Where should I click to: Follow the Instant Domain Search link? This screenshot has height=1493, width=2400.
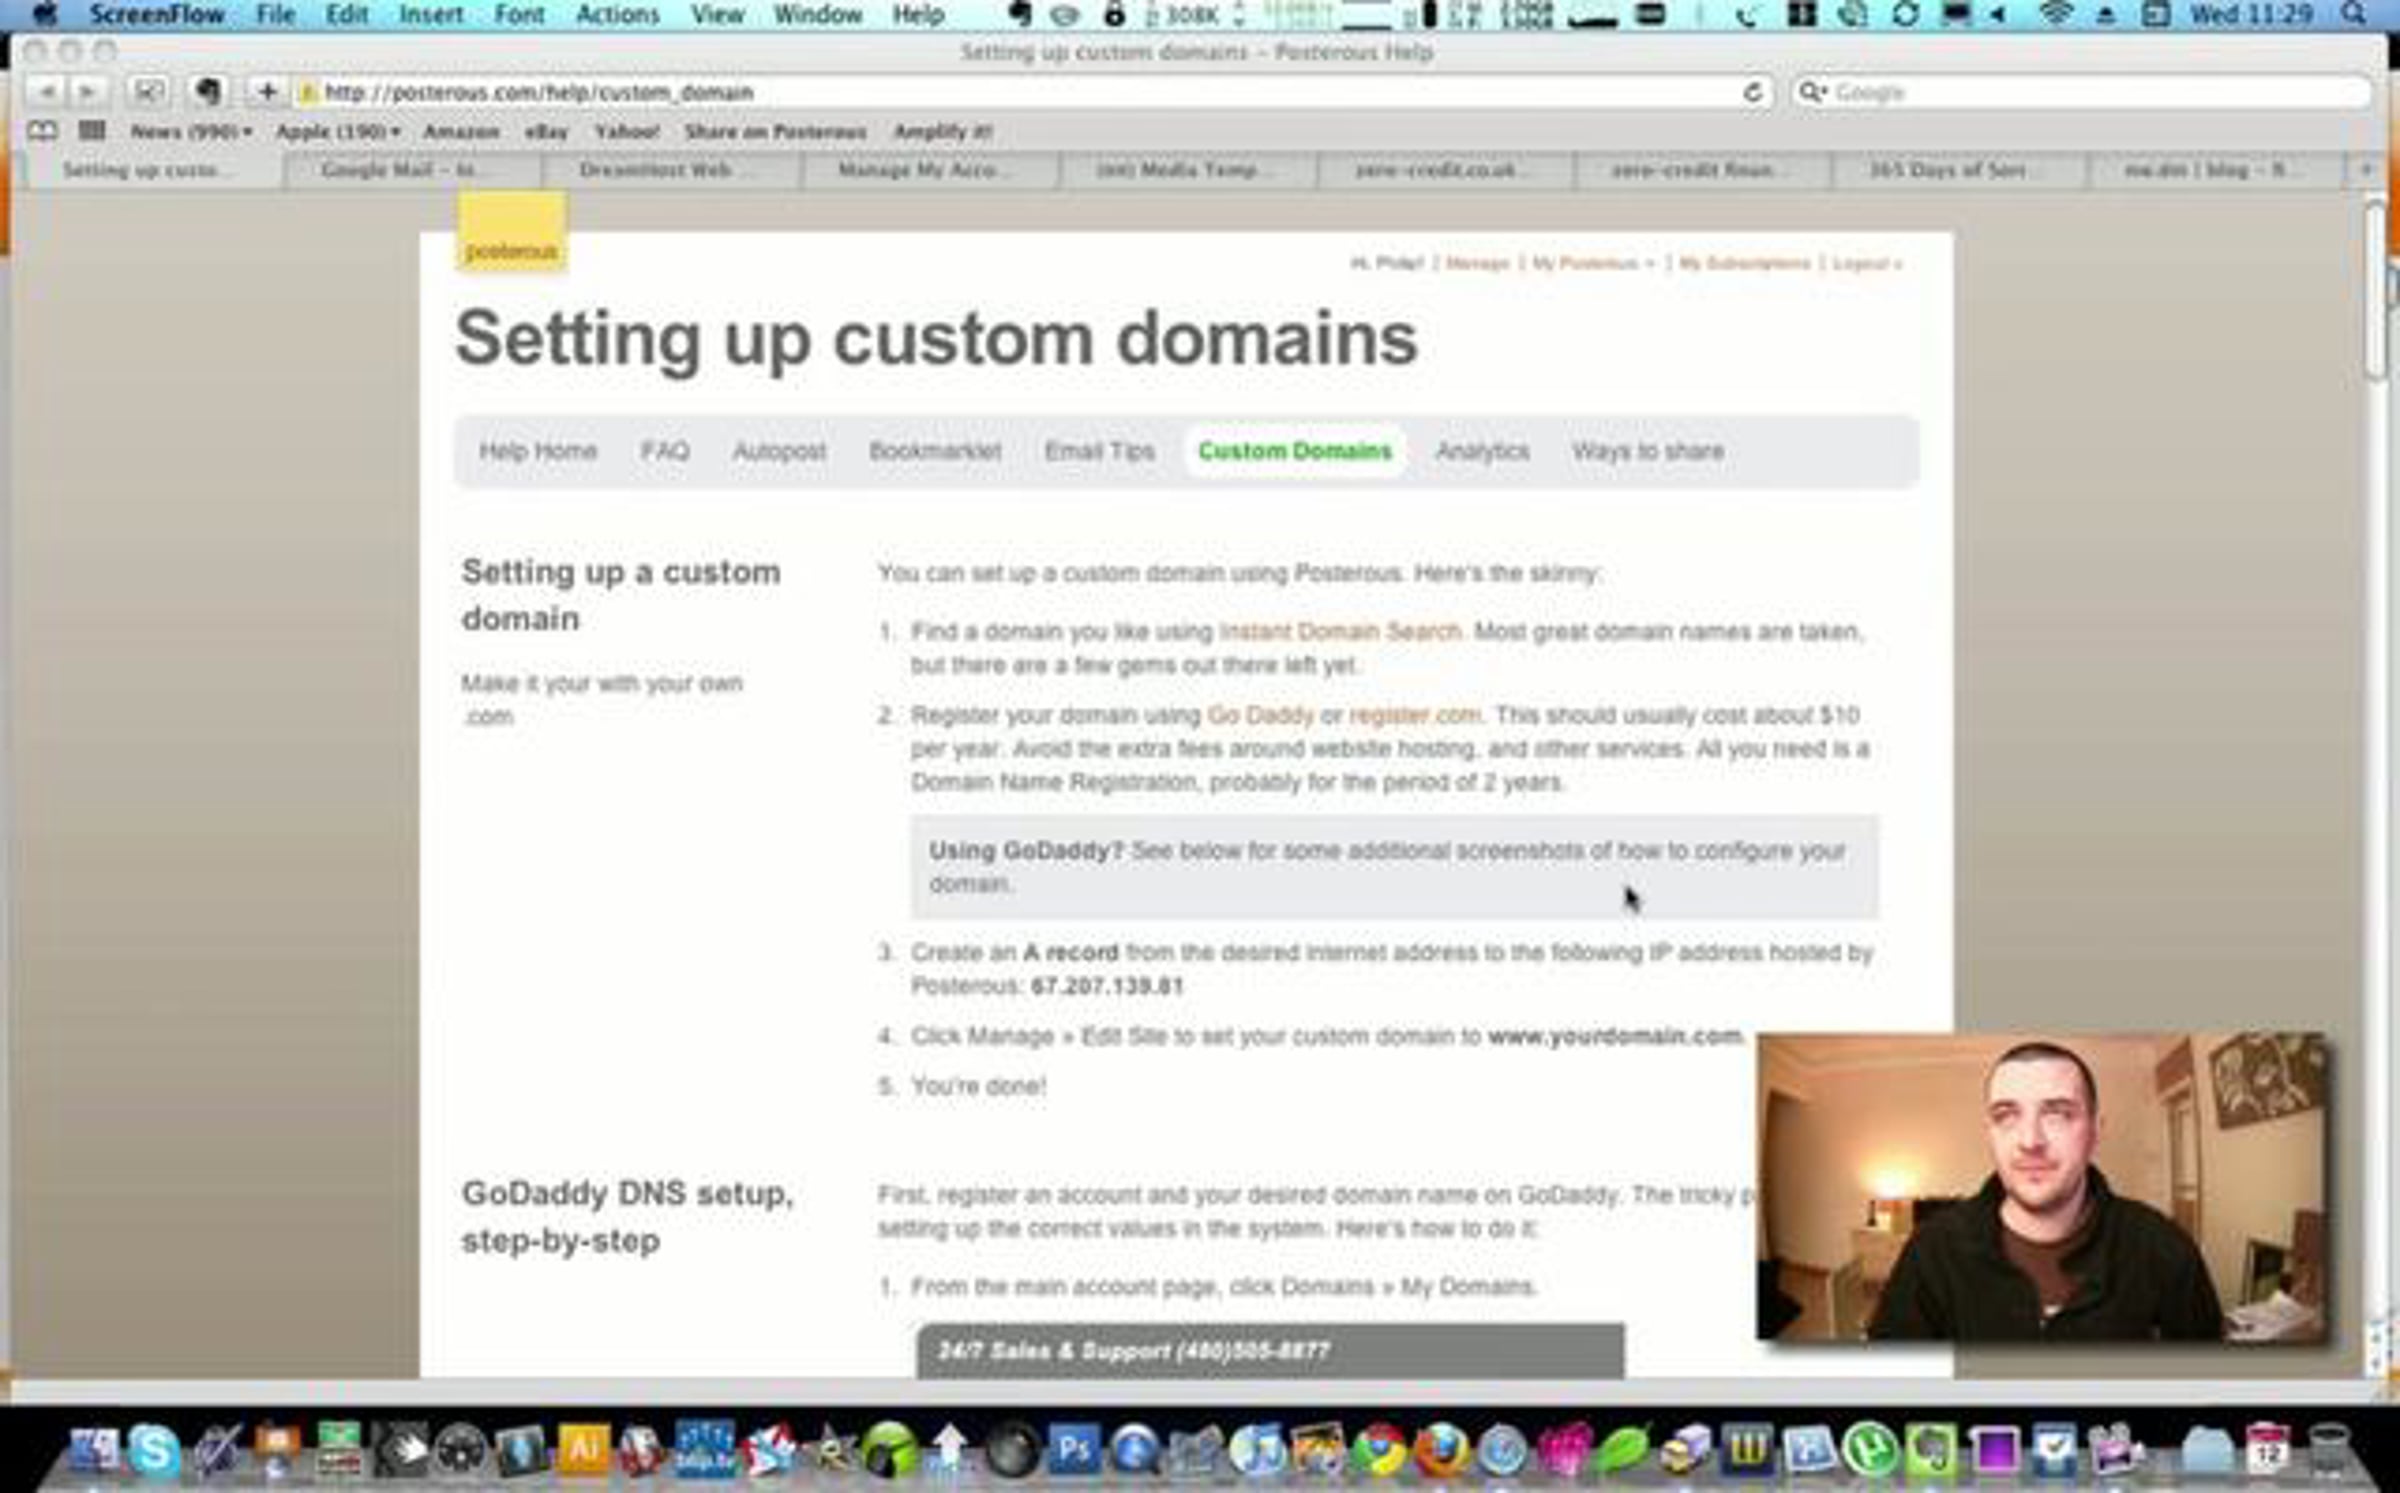pos(1339,632)
